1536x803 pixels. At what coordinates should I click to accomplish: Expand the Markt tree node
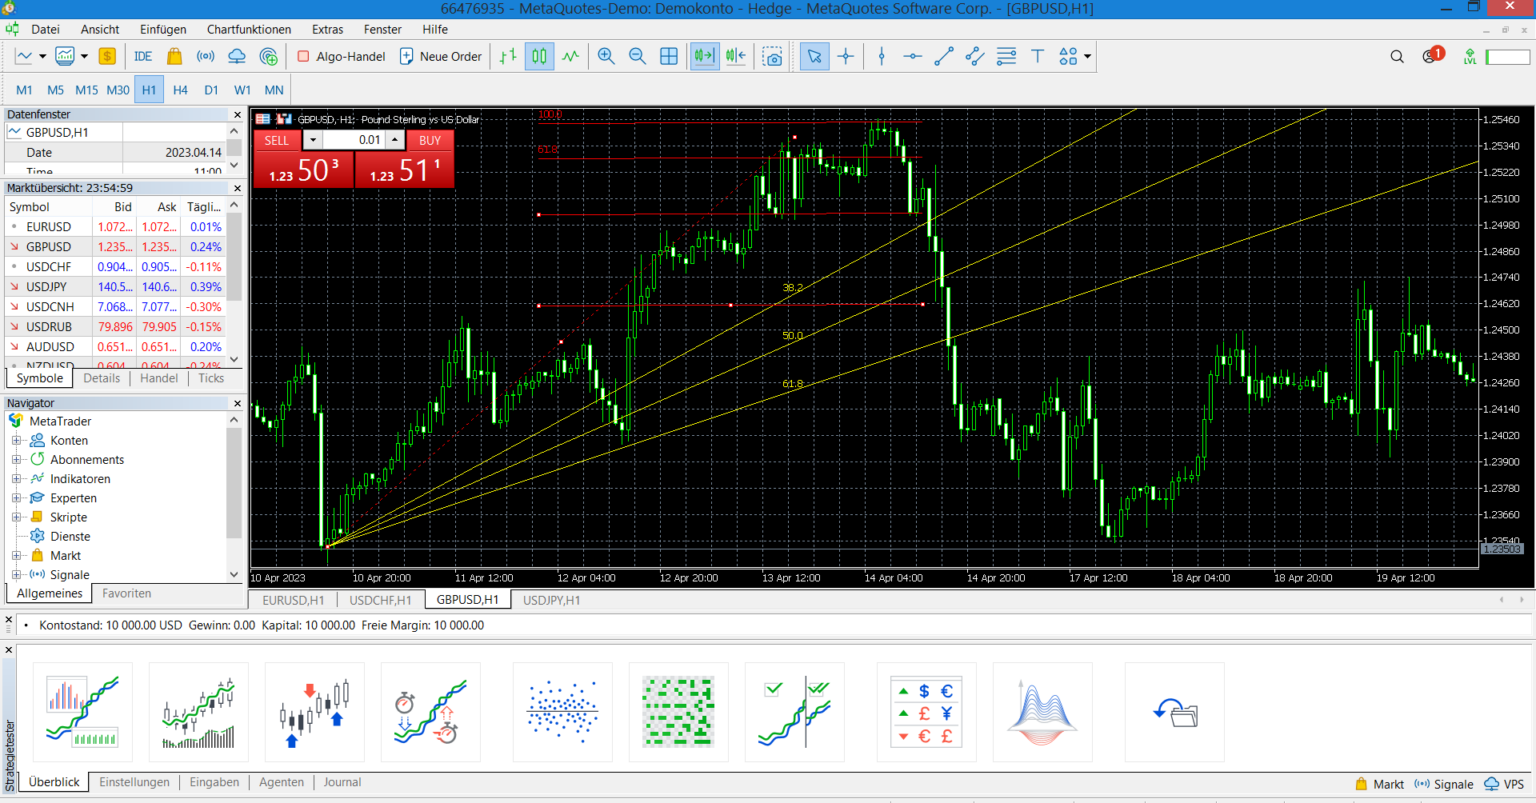(x=16, y=555)
